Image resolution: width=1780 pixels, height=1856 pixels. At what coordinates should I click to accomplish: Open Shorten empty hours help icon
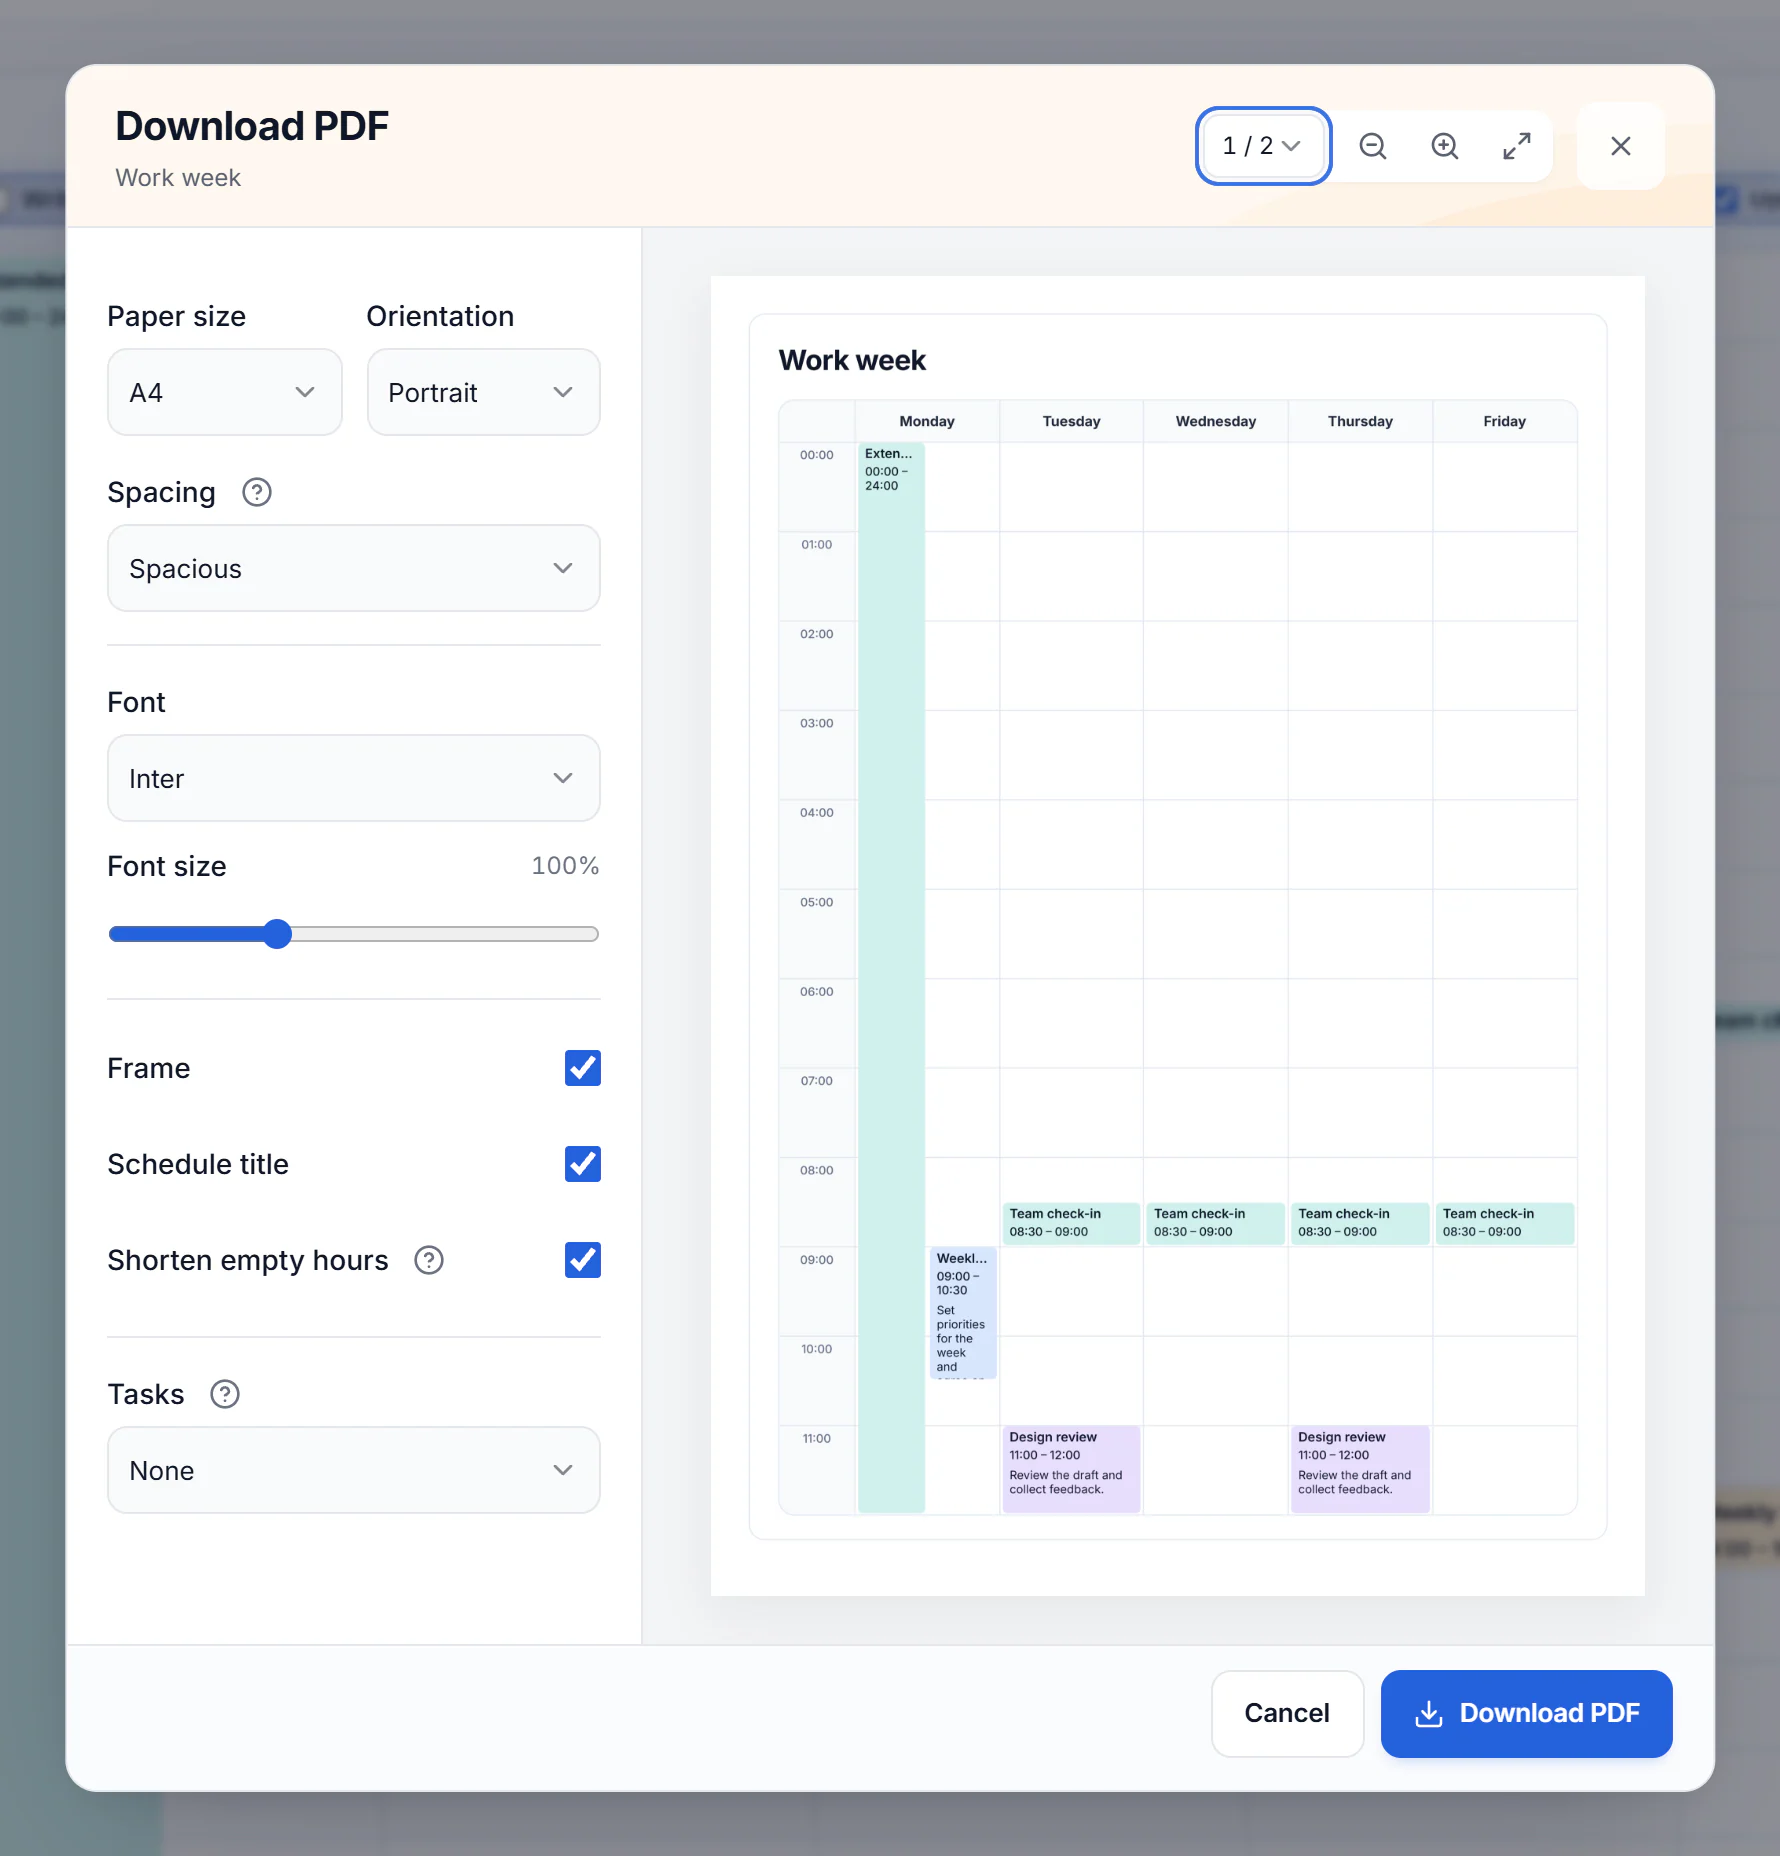(x=429, y=1260)
